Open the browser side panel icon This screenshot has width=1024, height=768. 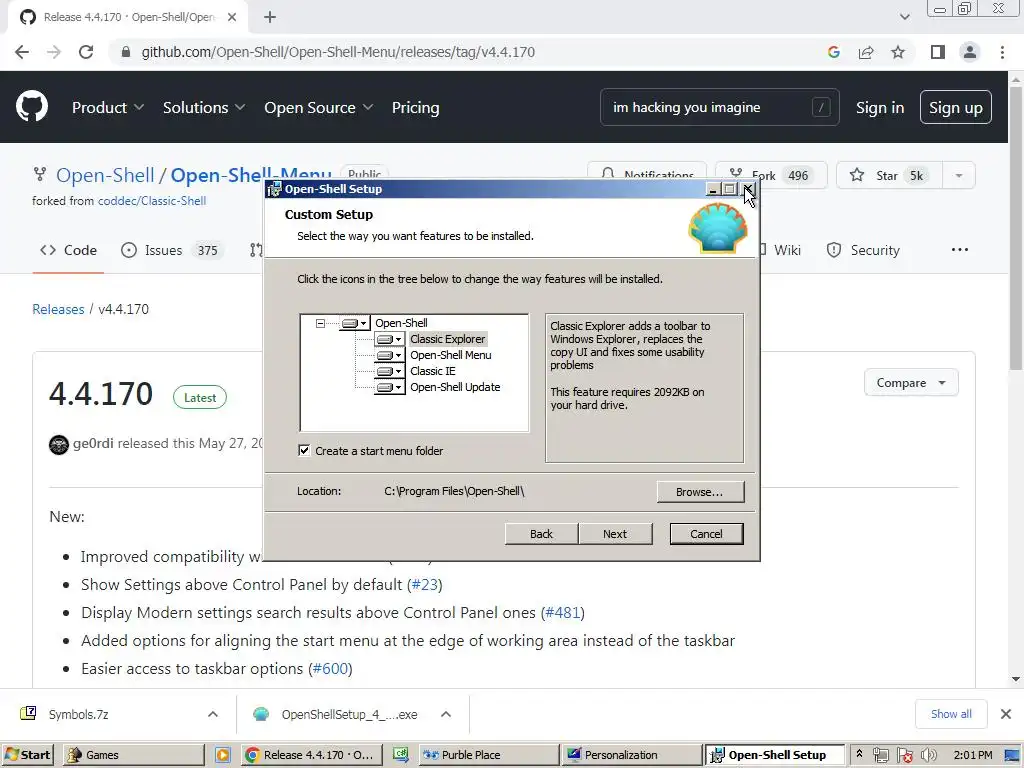coord(938,52)
